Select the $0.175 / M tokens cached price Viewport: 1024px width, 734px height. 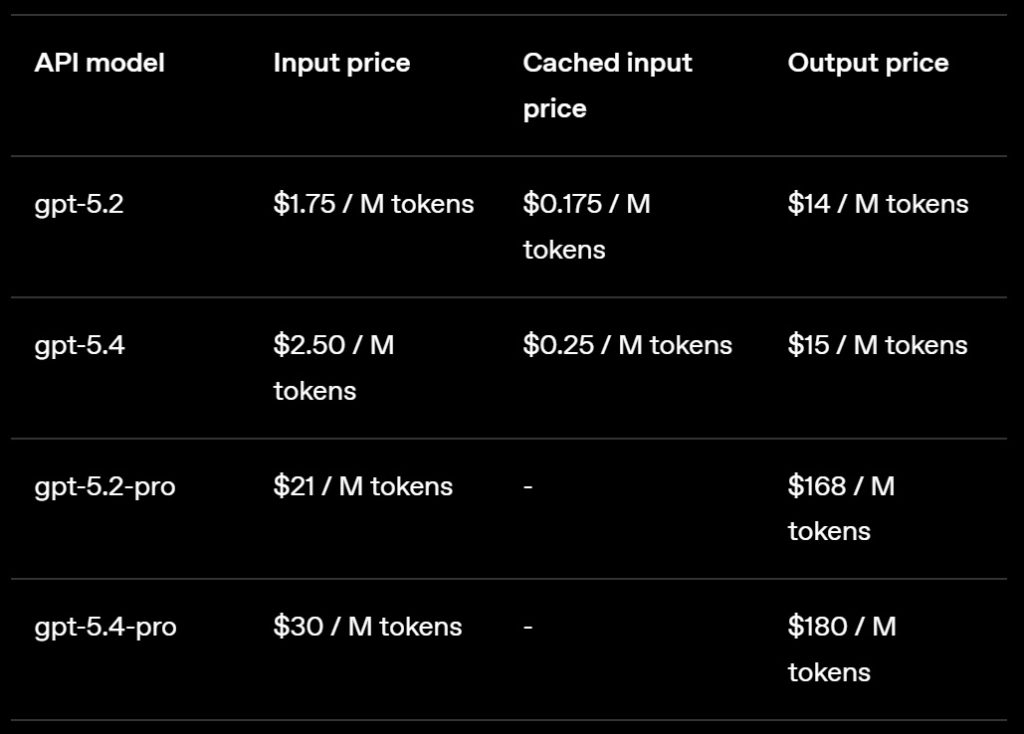coord(586,226)
